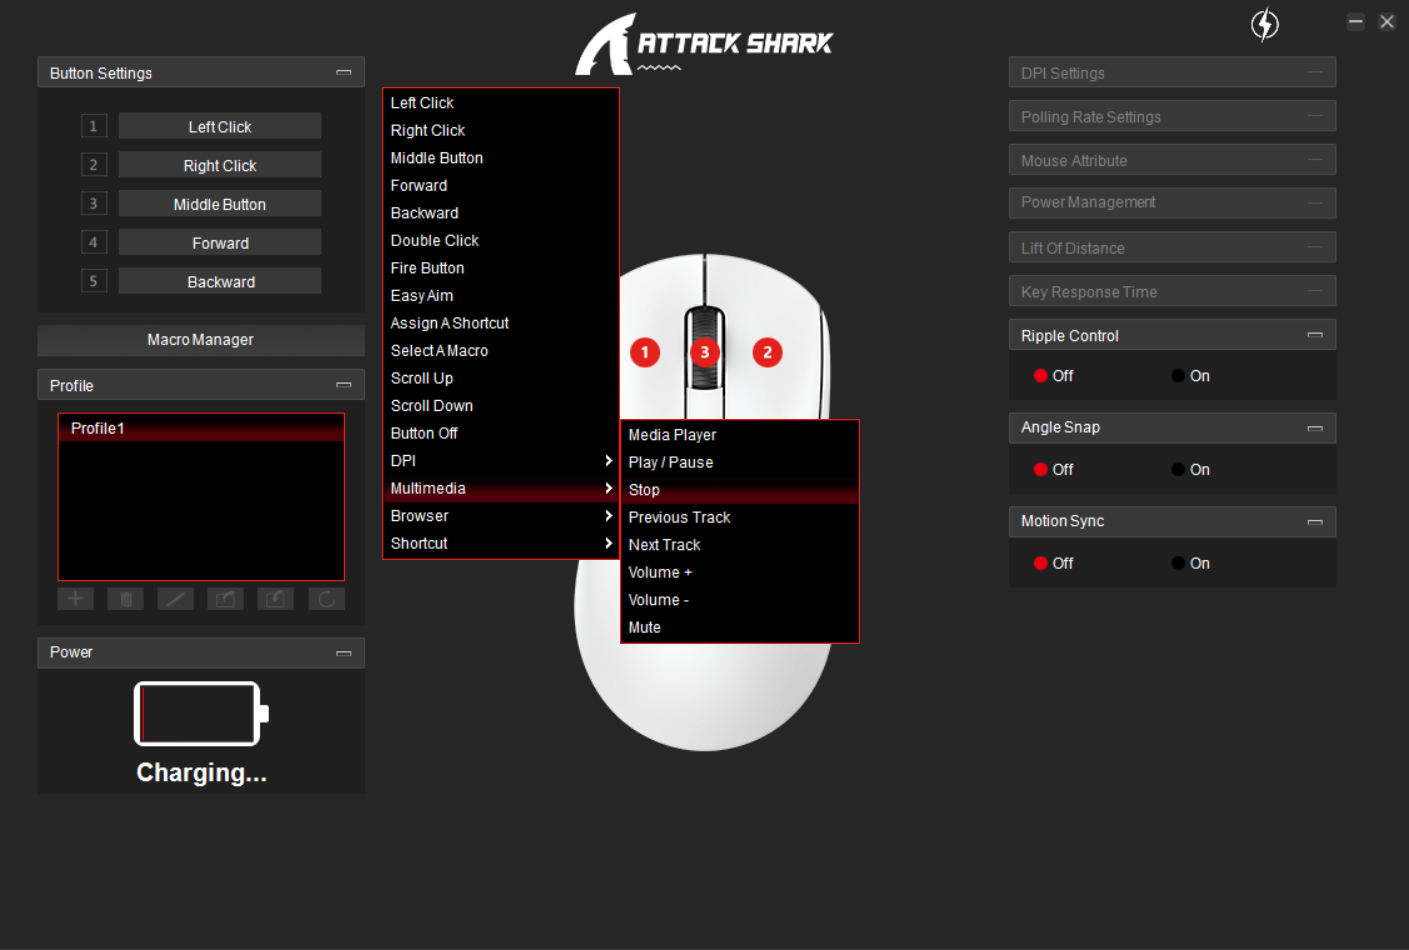Image resolution: width=1409 pixels, height=950 pixels.
Task: Select red marker 1 on mouse image
Action: (x=645, y=352)
